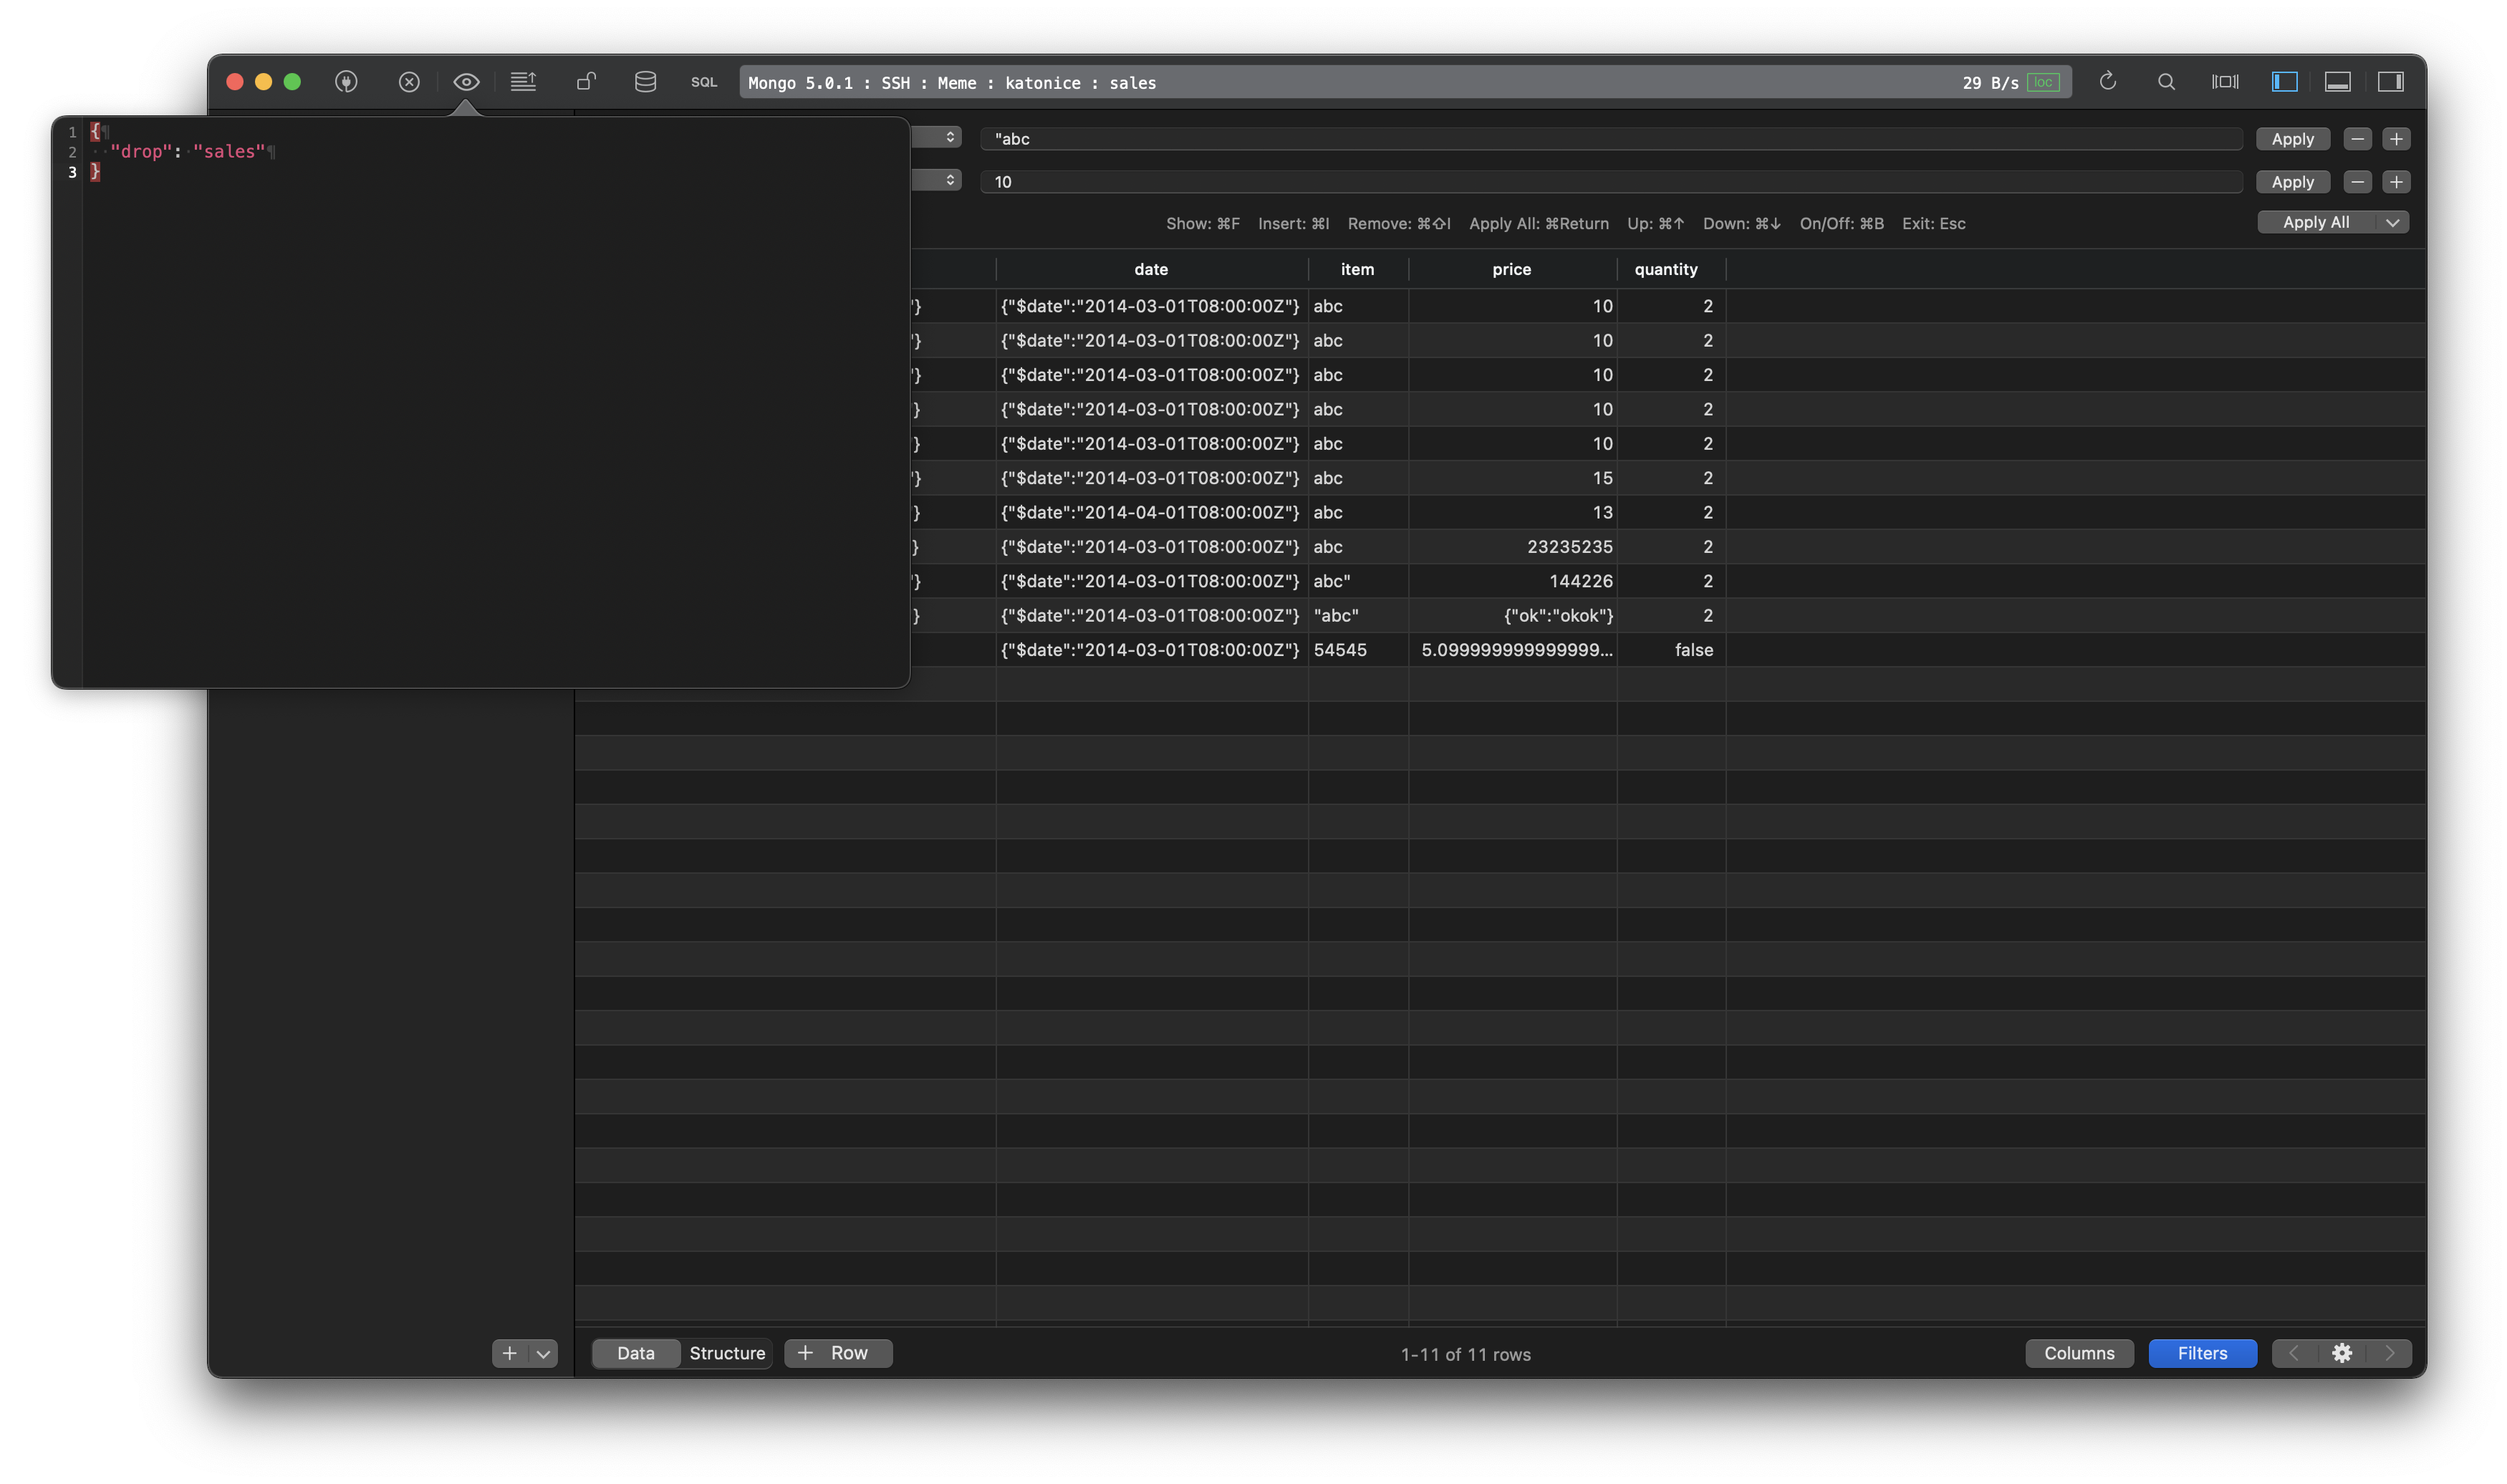The image size is (2507, 1484).
Task: Click Apply next to the abc filter
Action: coord(2293,138)
